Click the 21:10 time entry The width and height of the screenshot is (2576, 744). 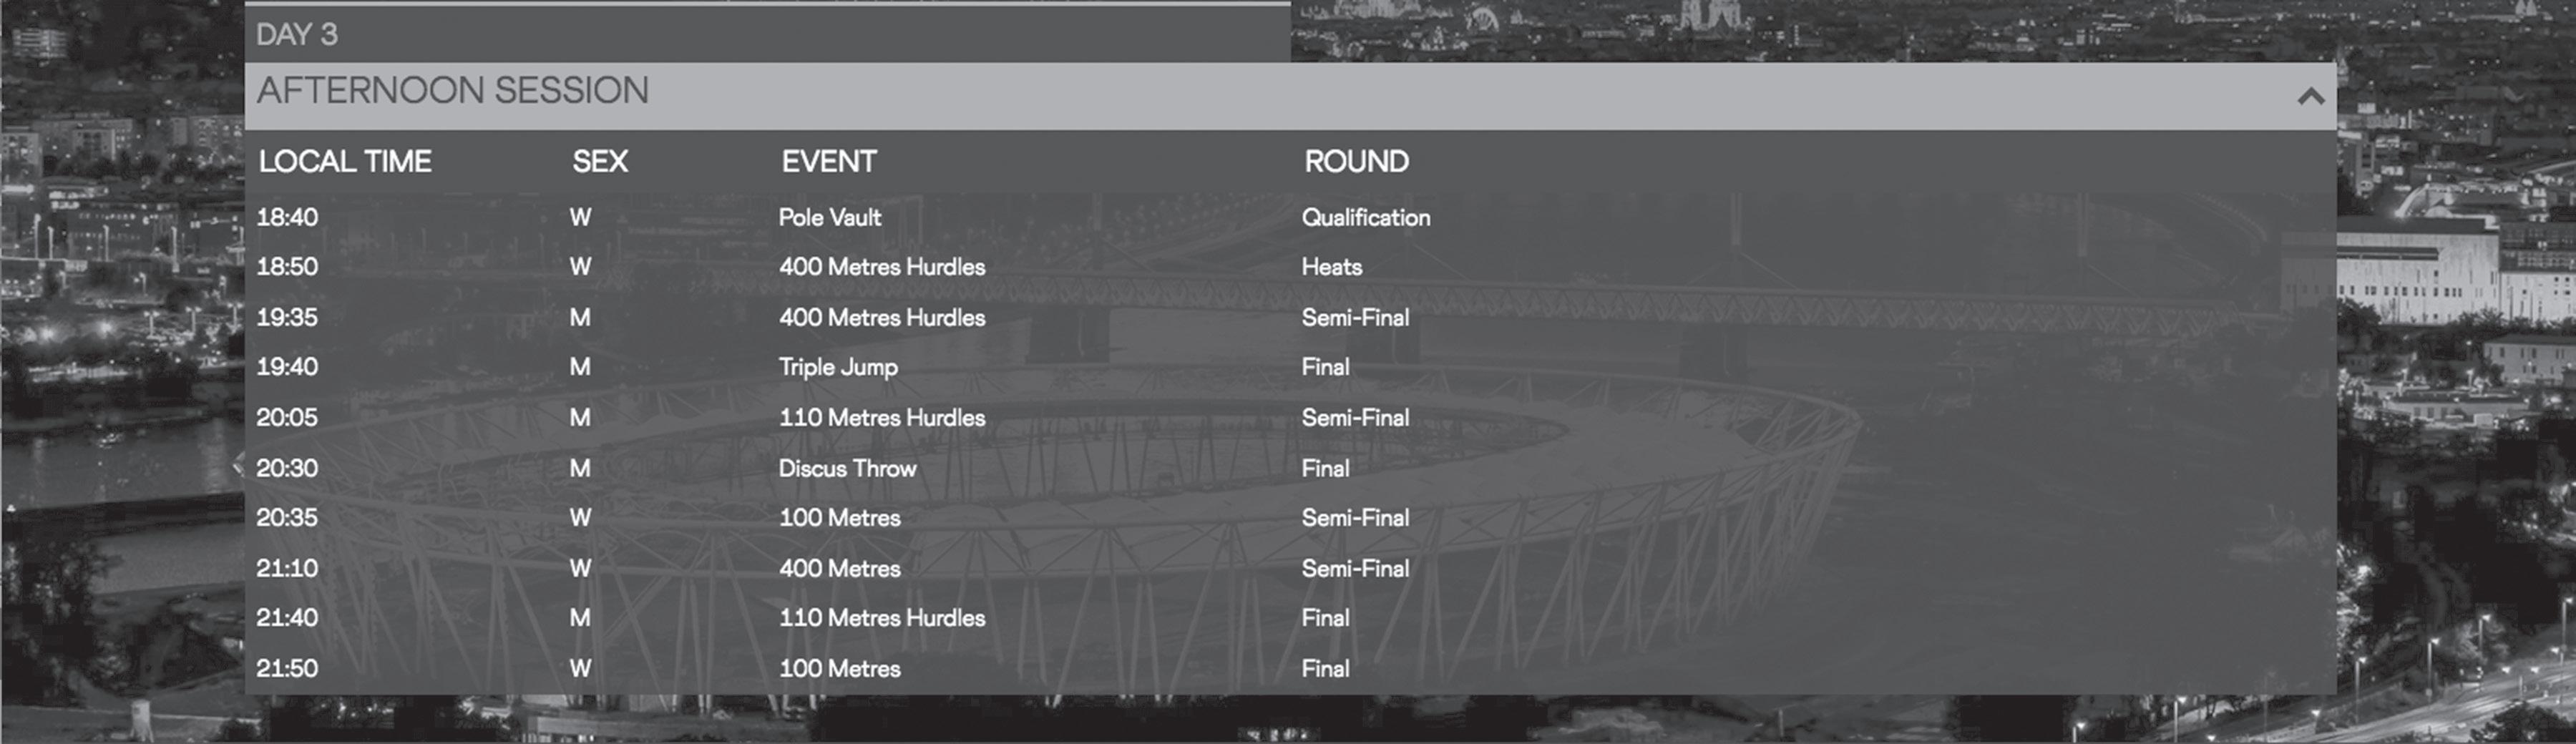coord(287,568)
